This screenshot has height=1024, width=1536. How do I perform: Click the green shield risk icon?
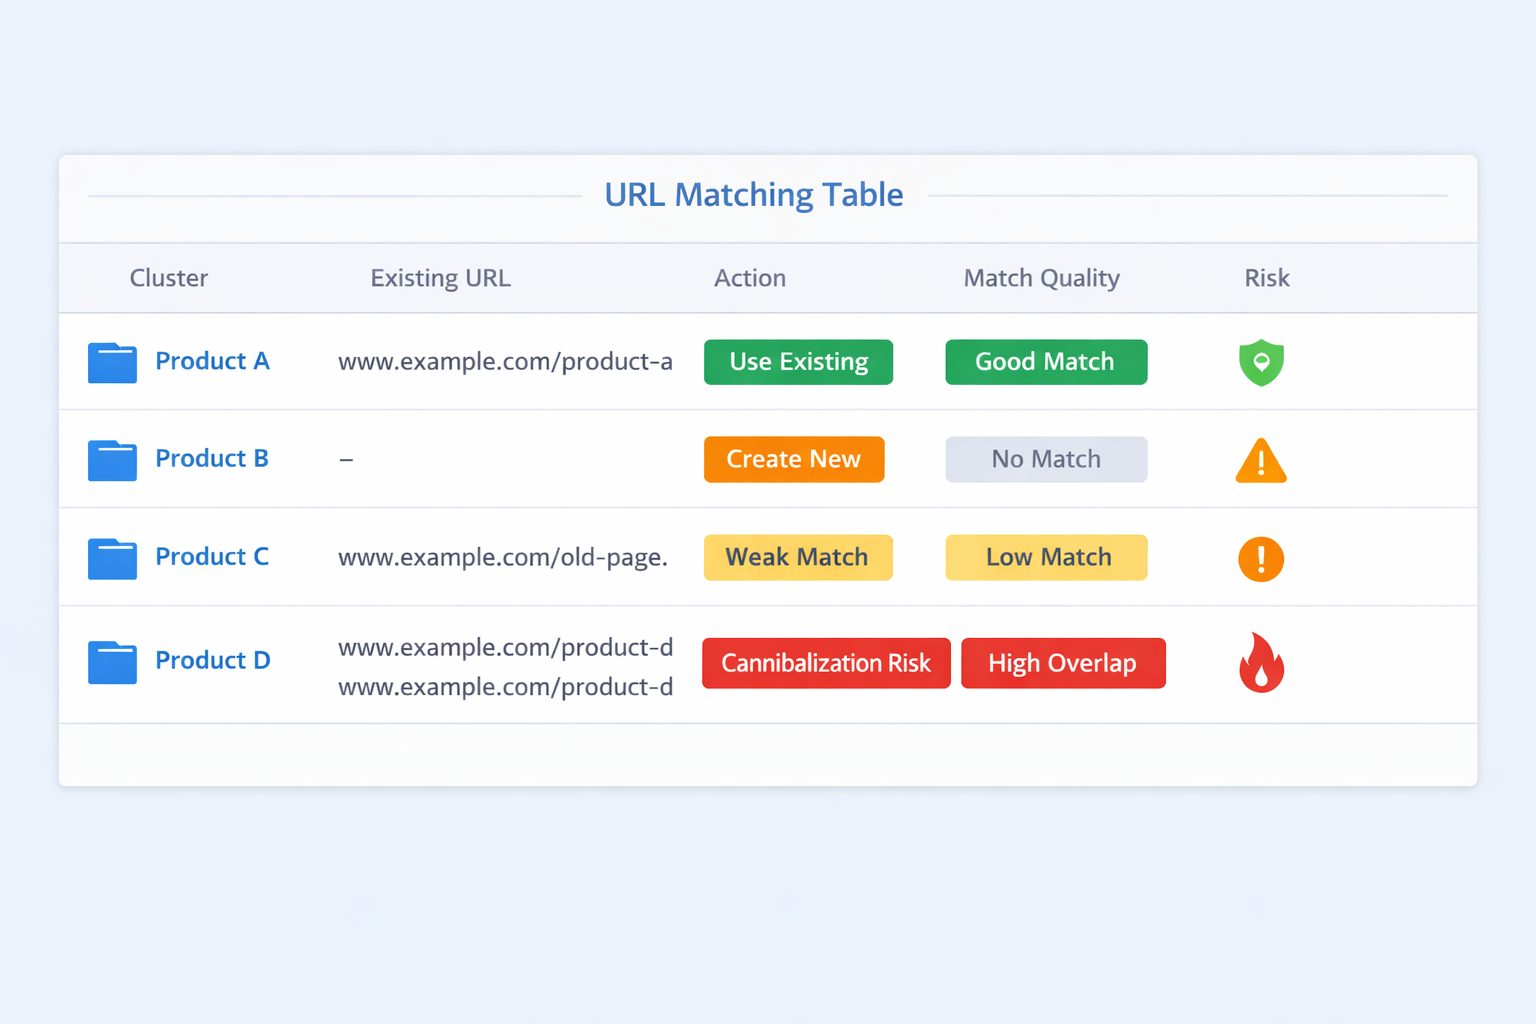(1261, 362)
